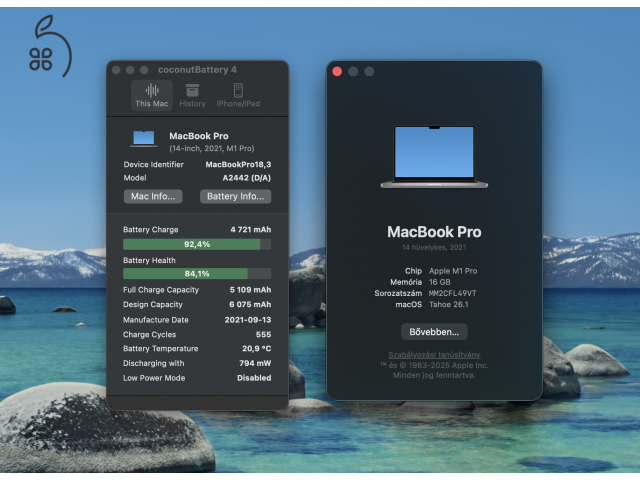Select the serial number MM2CFL49VT

(x=452, y=293)
